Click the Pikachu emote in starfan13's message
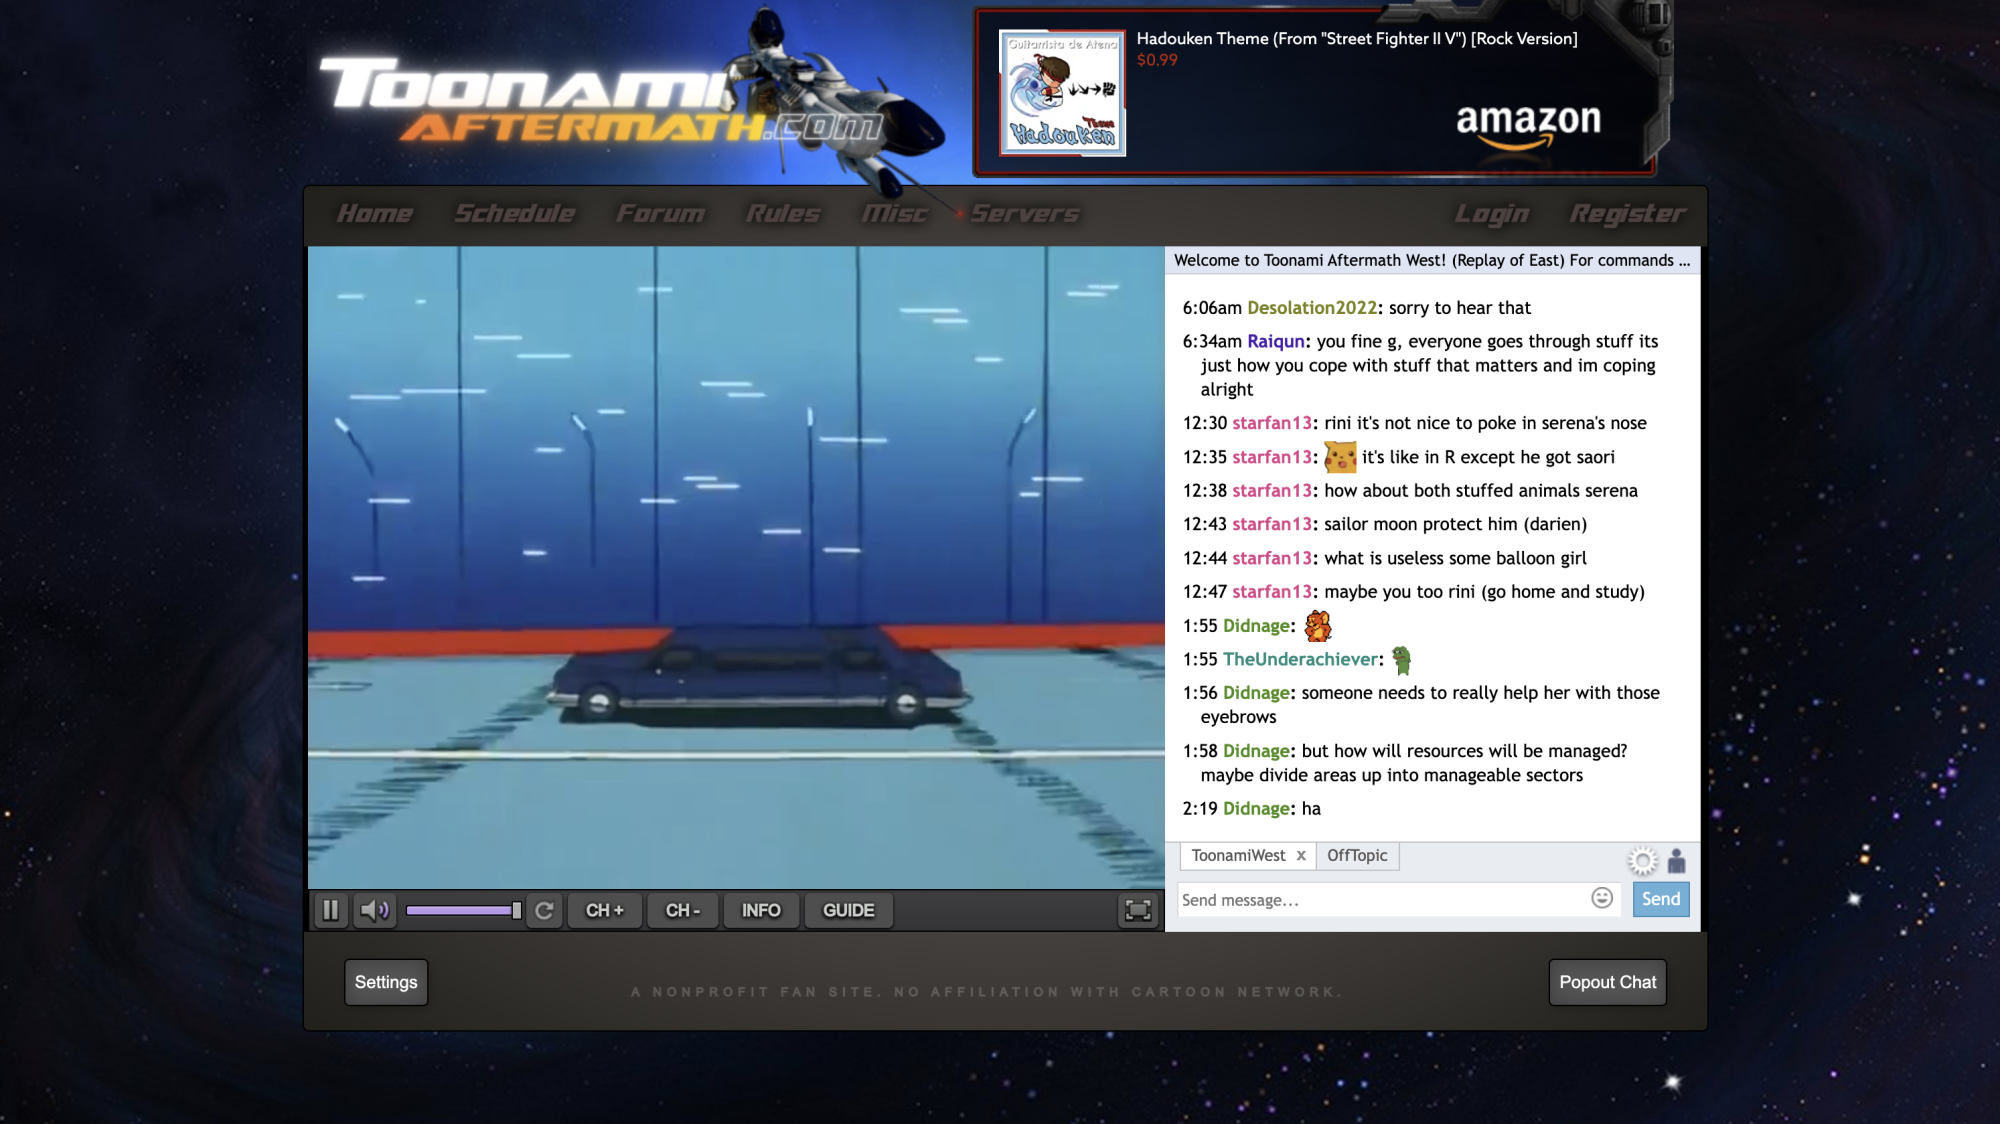The width and height of the screenshot is (2000, 1124). point(1340,457)
